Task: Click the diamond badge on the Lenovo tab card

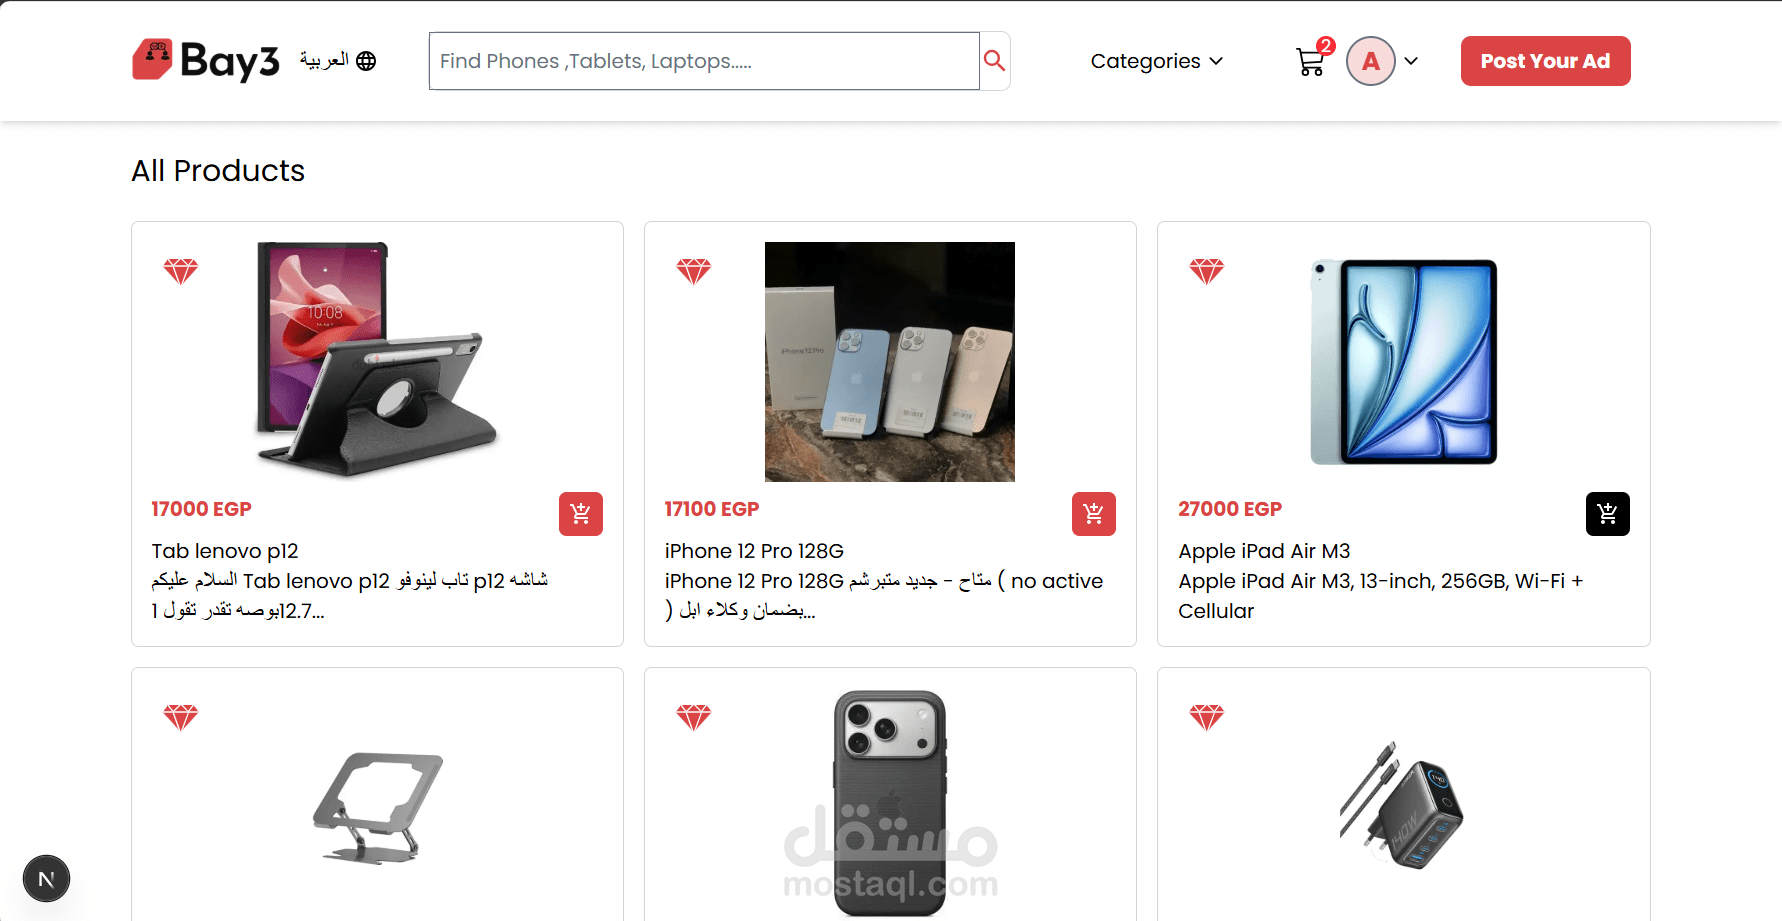Action: point(181,271)
